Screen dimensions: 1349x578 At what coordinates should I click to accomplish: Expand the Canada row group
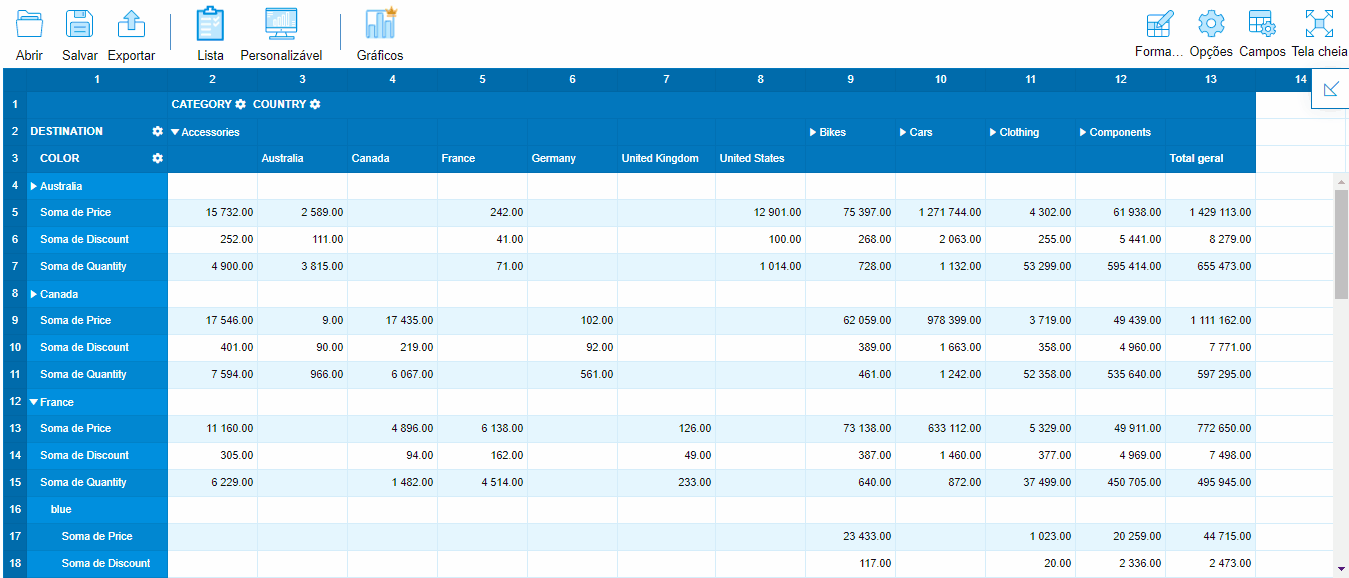[34, 294]
